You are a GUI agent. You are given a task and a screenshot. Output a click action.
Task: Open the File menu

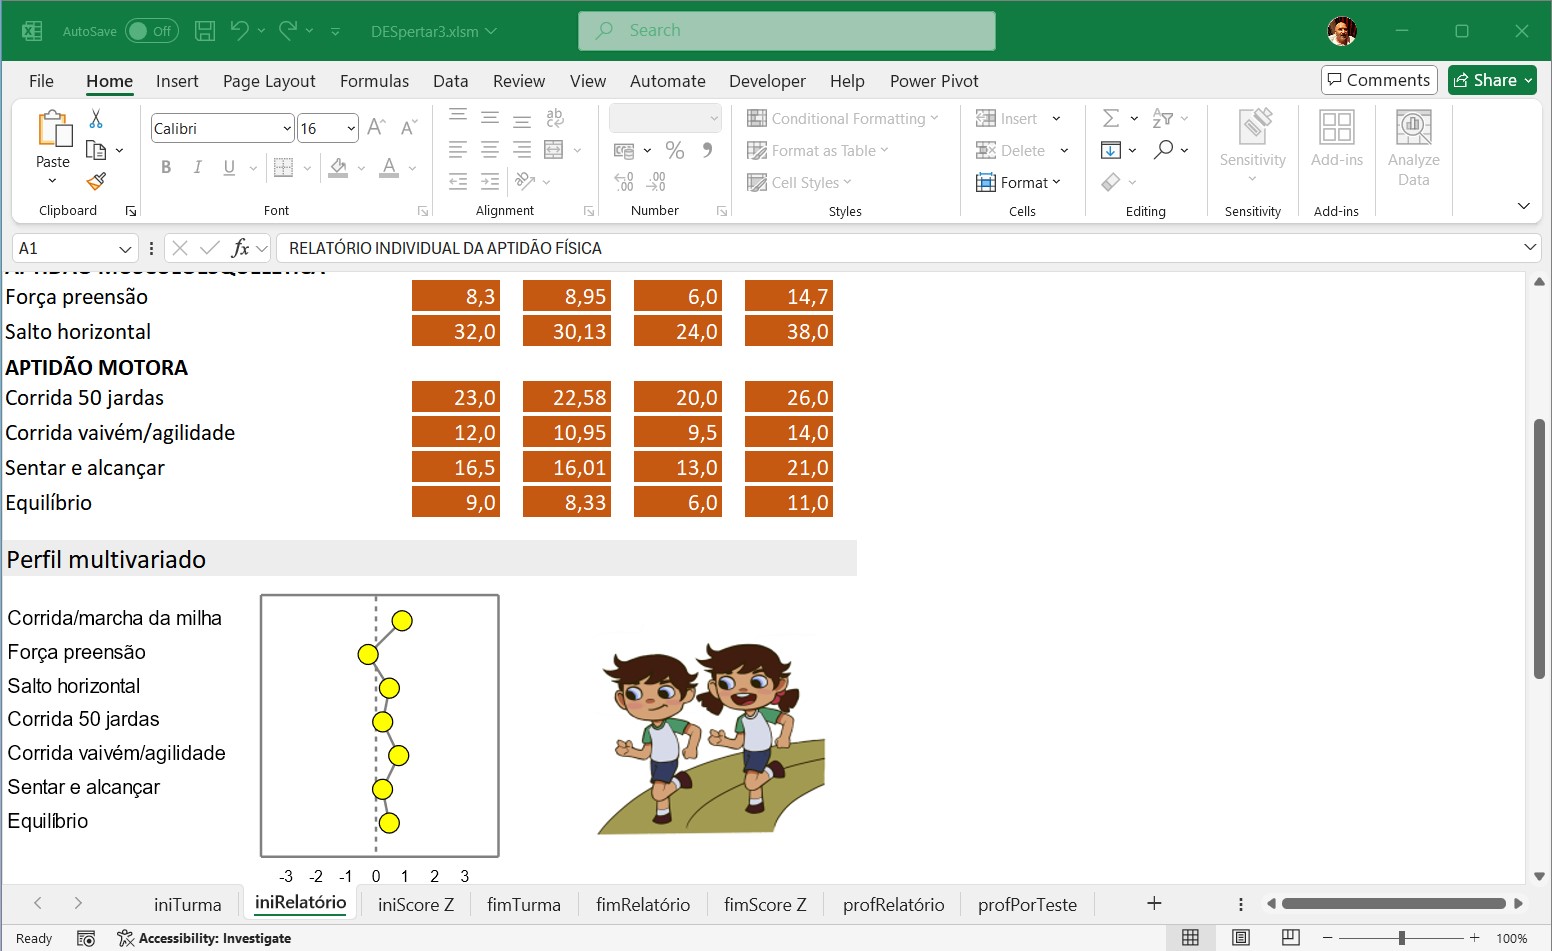click(x=41, y=81)
